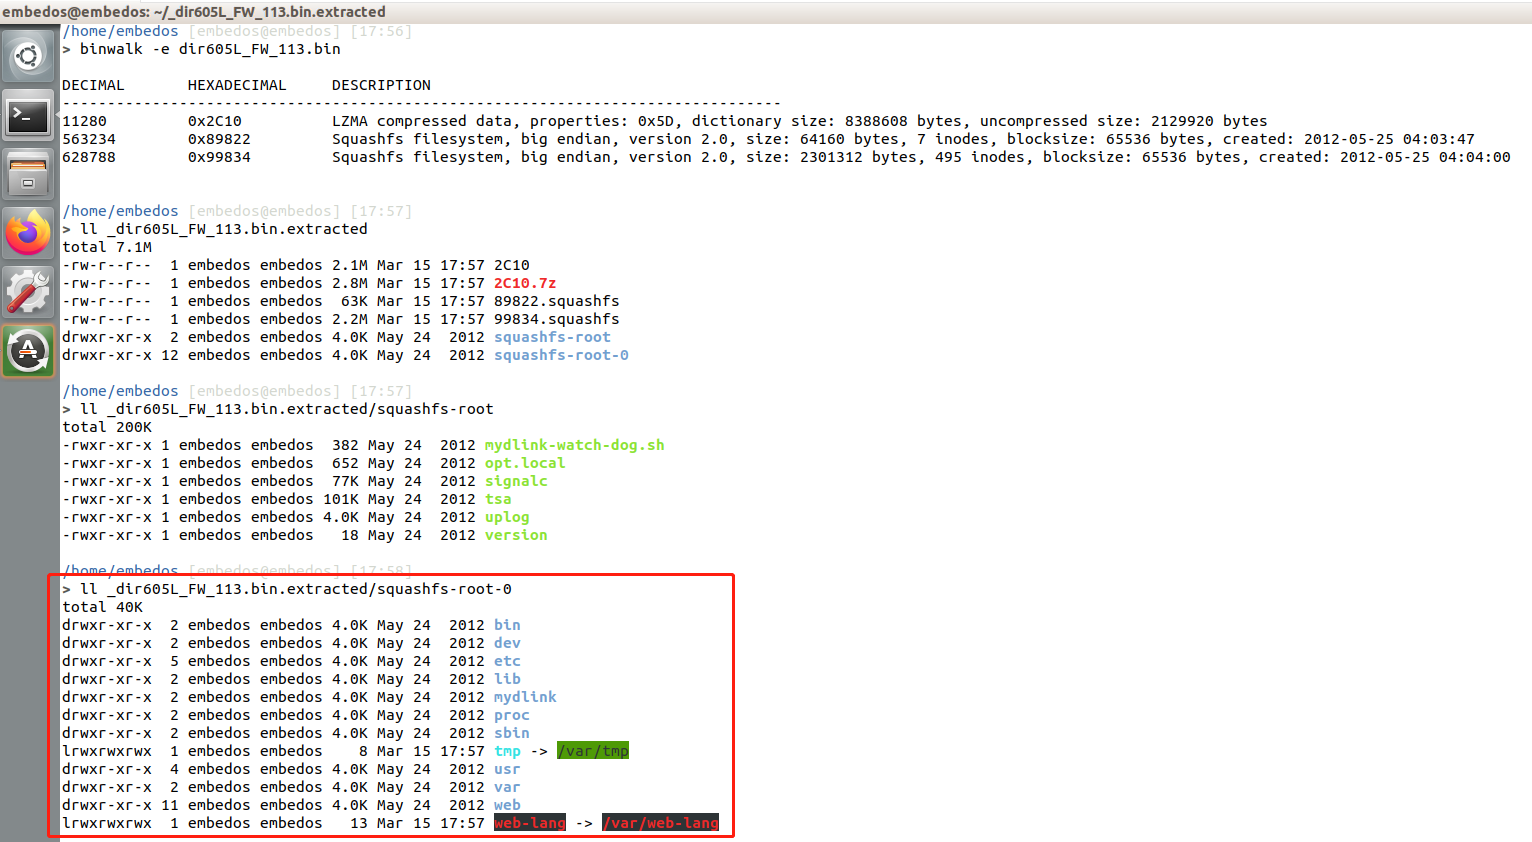The height and width of the screenshot is (842, 1532).
Task: Open System Settings wrench icon
Action: (x=28, y=292)
